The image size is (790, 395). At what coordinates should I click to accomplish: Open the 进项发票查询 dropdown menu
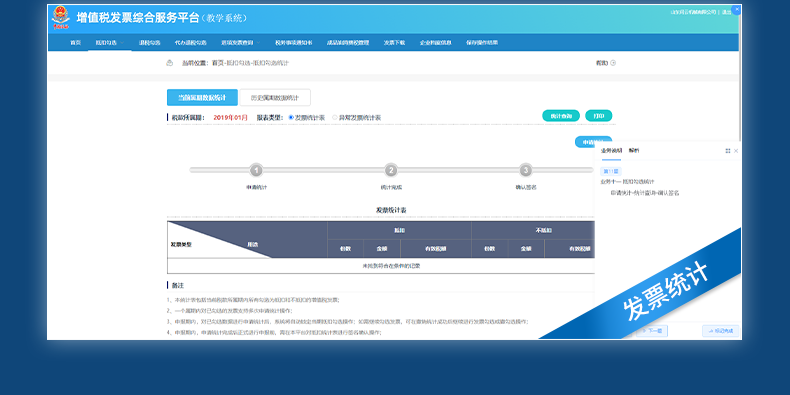(240, 43)
